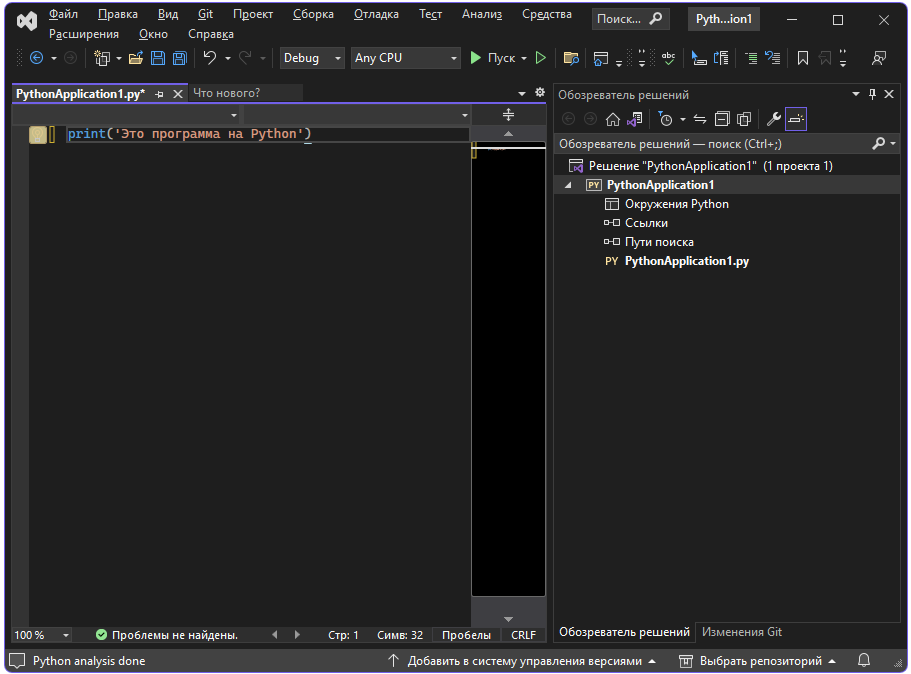911x674 pixels.
Task: Click the Navigate Backward arrow in main toolbar
Action: (x=37, y=58)
